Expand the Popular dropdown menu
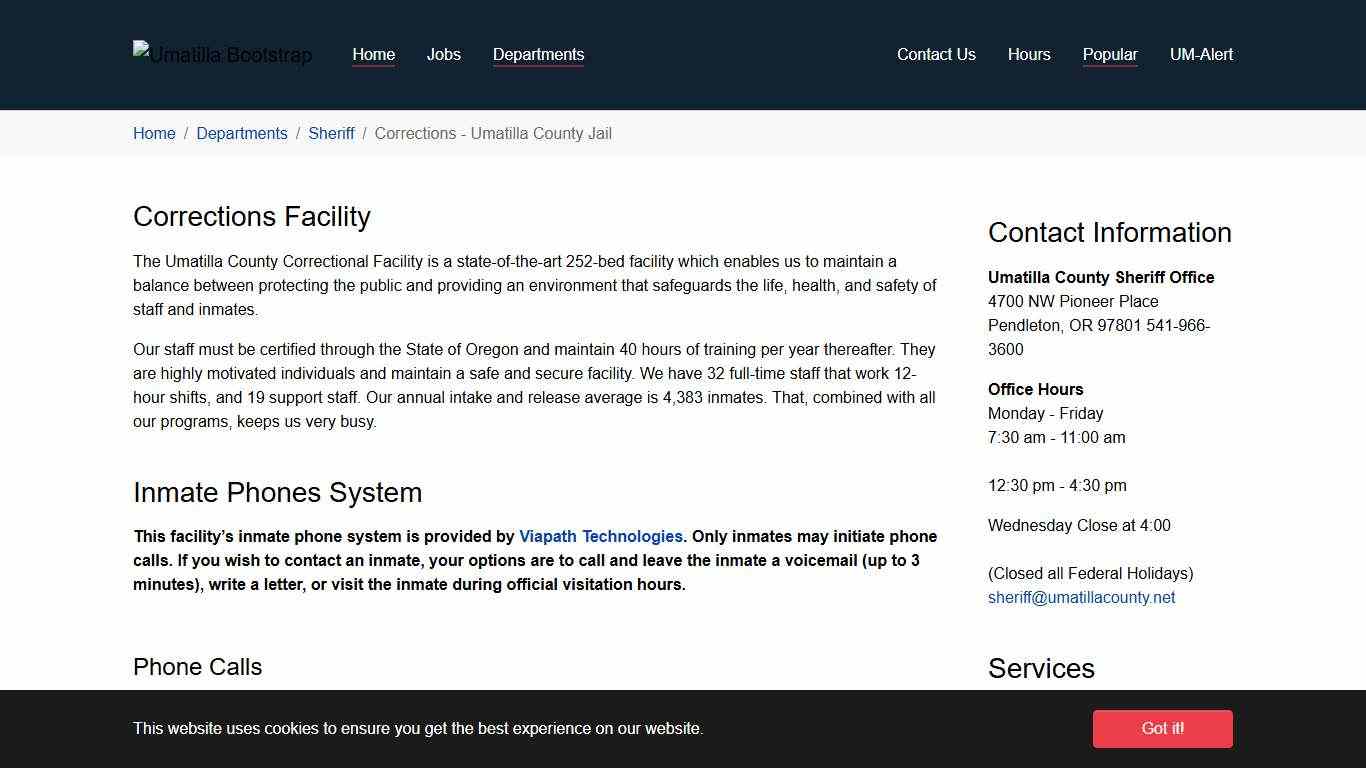The width and height of the screenshot is (1366, 768). coord(1110,55)
